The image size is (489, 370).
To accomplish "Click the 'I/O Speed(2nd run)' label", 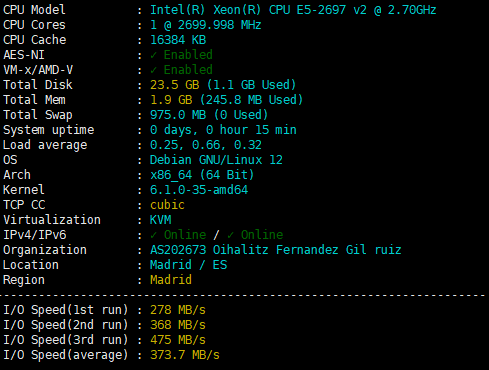I will [66, 325].
